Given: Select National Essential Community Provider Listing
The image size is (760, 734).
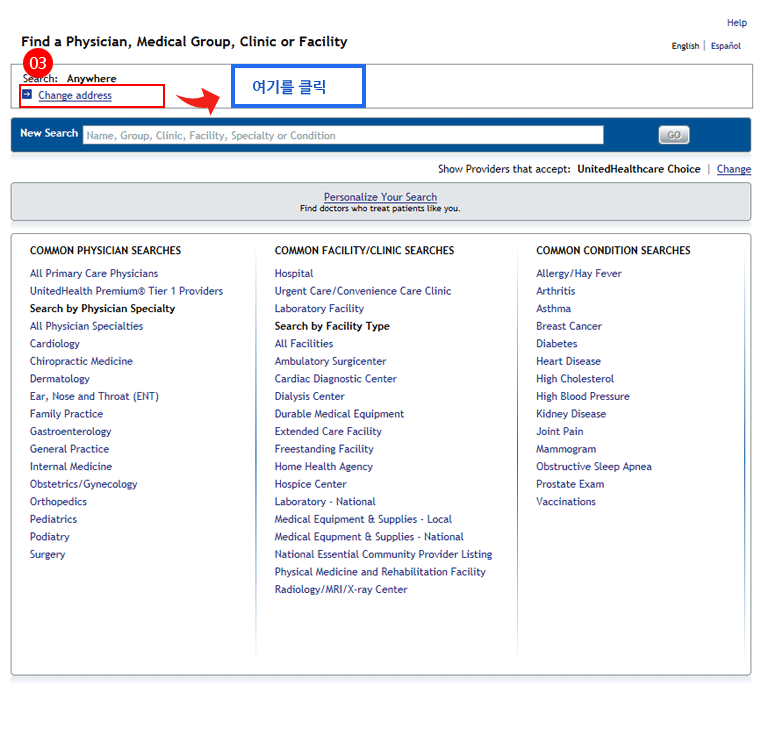Looking at the screenshot, I should 383,554.
